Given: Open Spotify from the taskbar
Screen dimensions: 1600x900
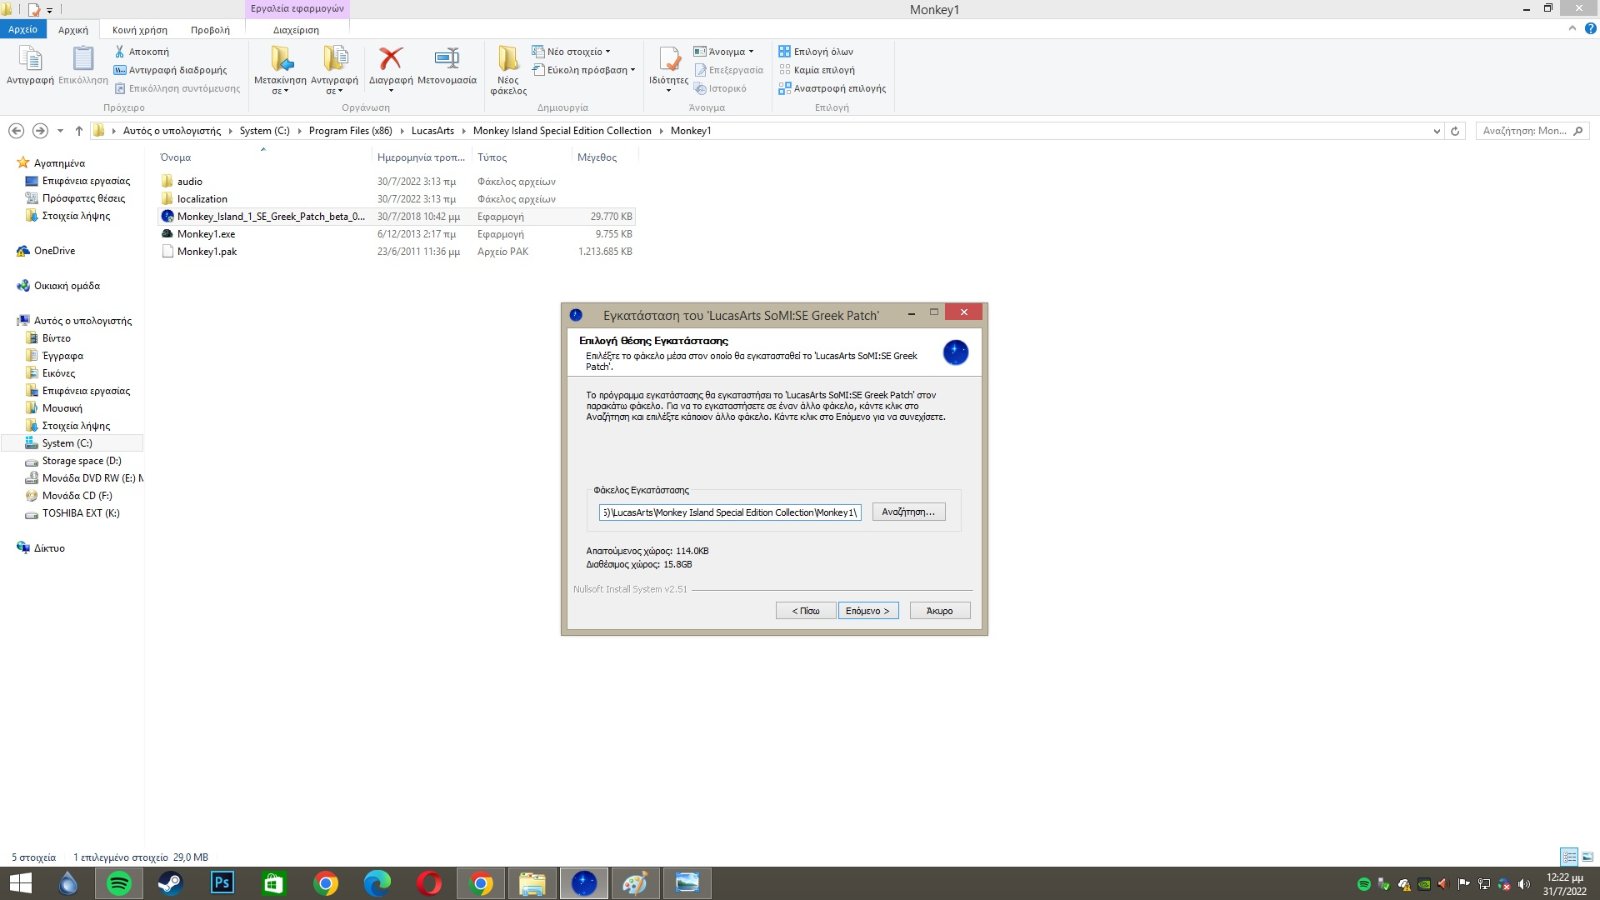Looking at the screenshot, I should pos(119,883).
